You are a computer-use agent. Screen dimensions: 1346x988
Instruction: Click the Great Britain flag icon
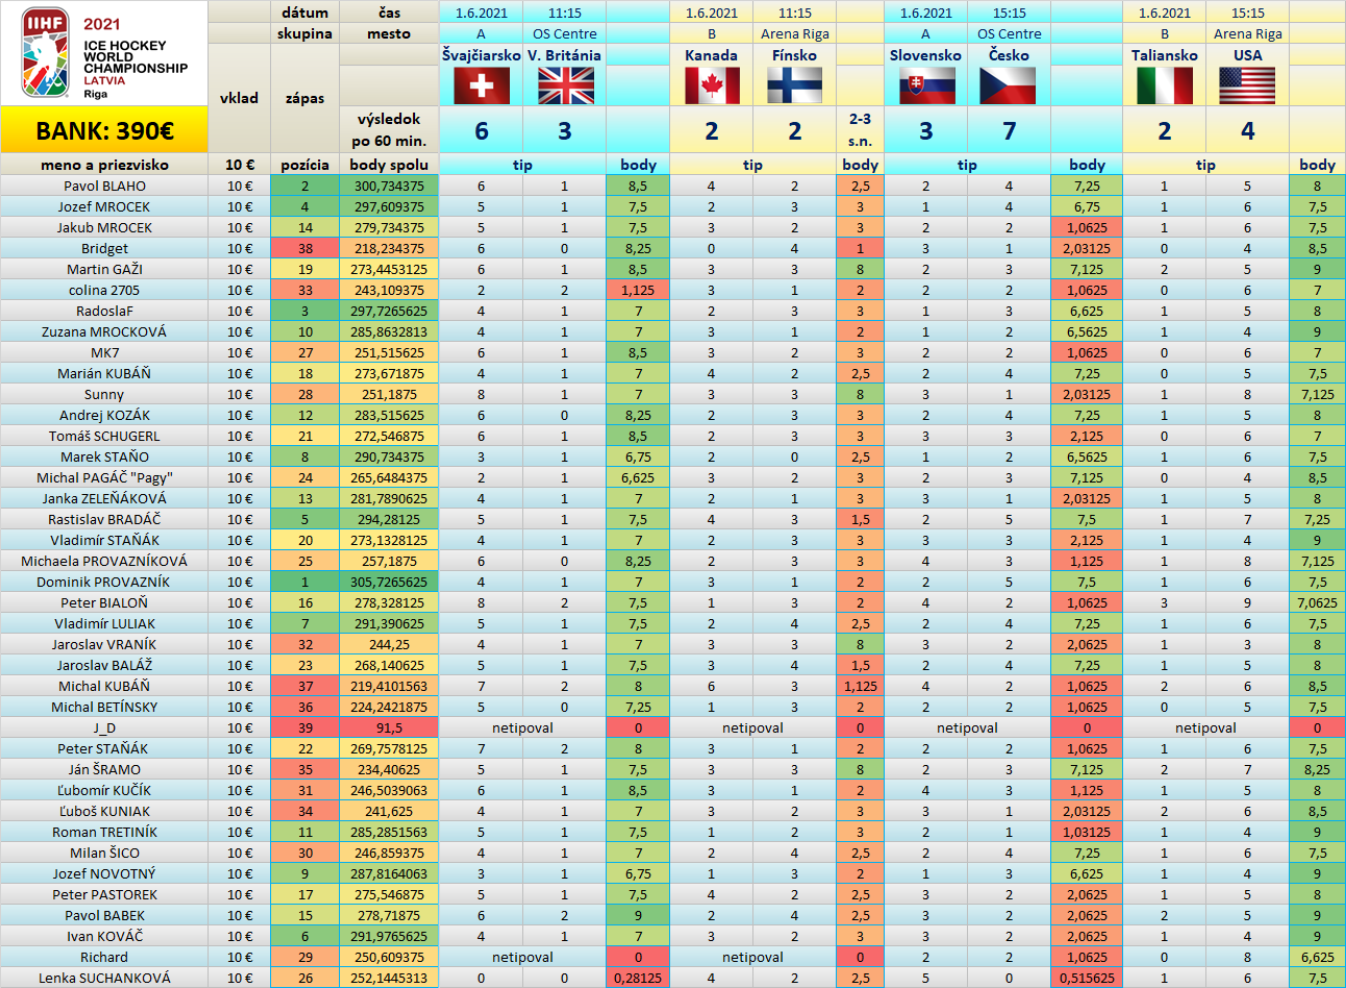pos(565,86)
